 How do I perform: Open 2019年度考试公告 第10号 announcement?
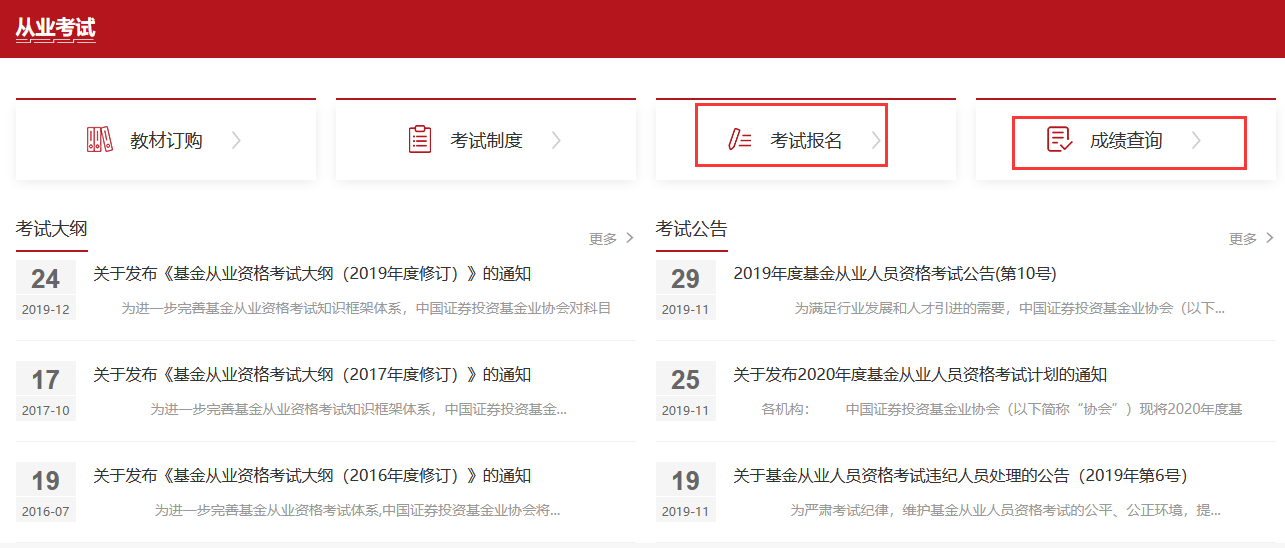894,274
